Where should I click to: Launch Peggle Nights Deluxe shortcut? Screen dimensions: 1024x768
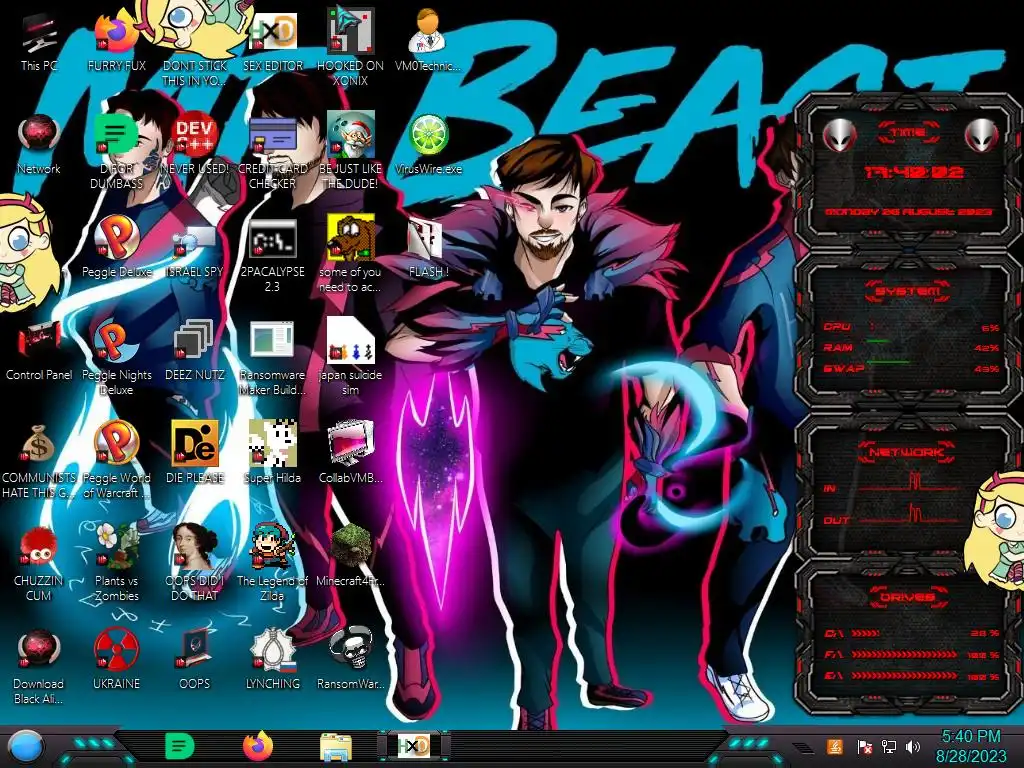(116, 358)
